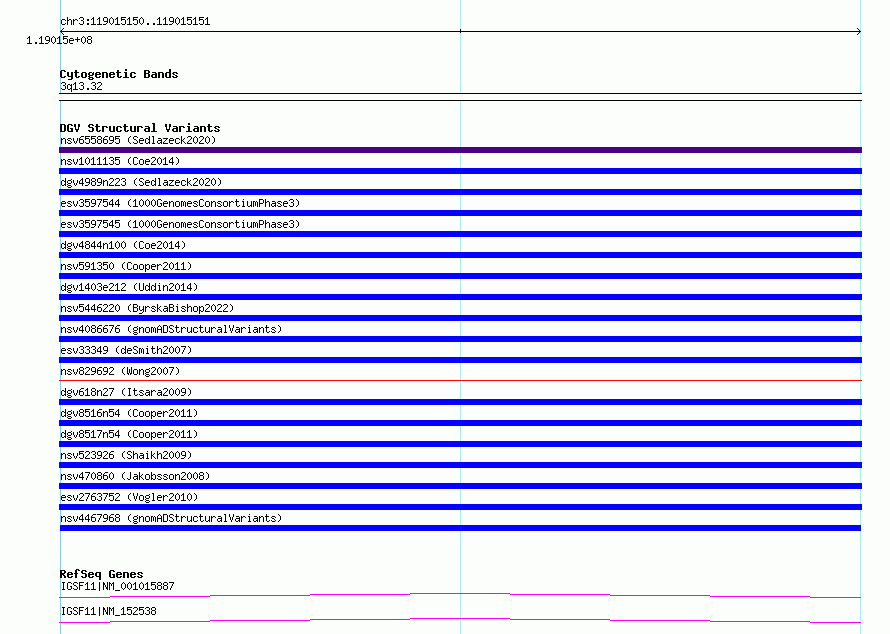Select the RefSeq Genes track heading
This screenshot has height=634, width=890.
(x=102, y=574)
